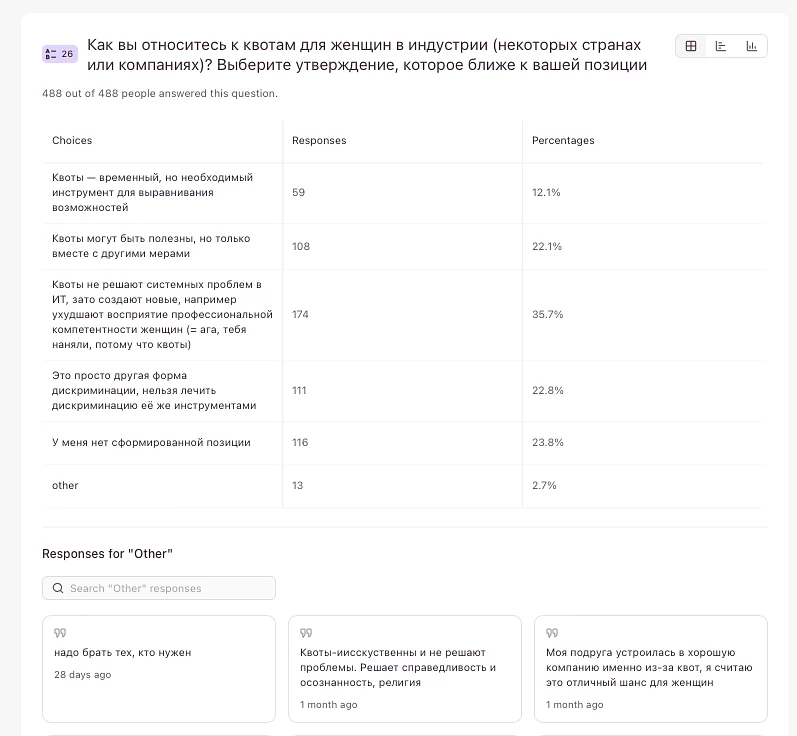Click the '28 days ago' timestamp
Image resolution: width=797 pixels, height=736 pixels.
[83, 675]
